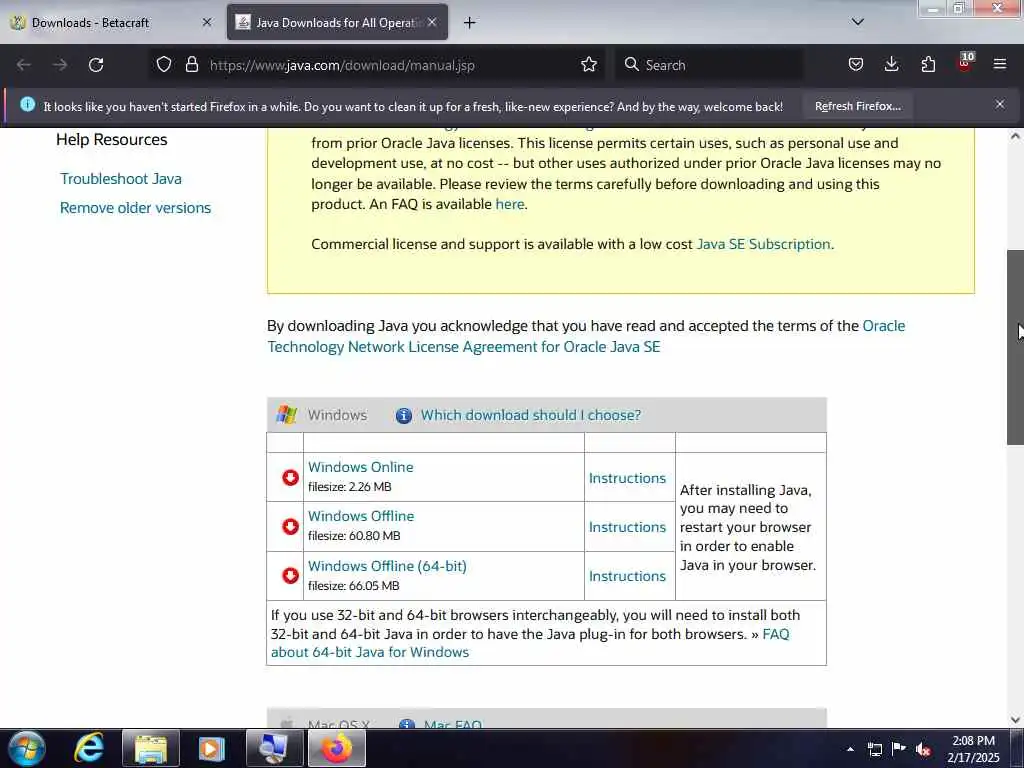This screenshot has width=1024, height=768.
Task: Close the Java Downloads tab
Action: [x=432, y=22]
